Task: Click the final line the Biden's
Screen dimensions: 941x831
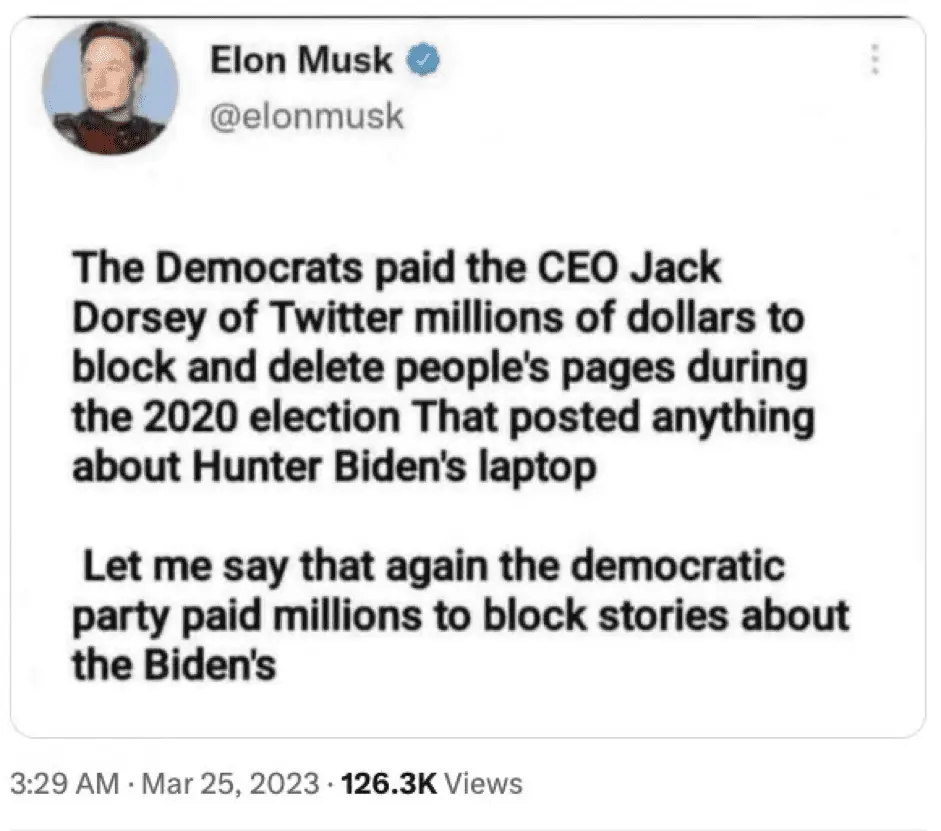Action: 173,664
